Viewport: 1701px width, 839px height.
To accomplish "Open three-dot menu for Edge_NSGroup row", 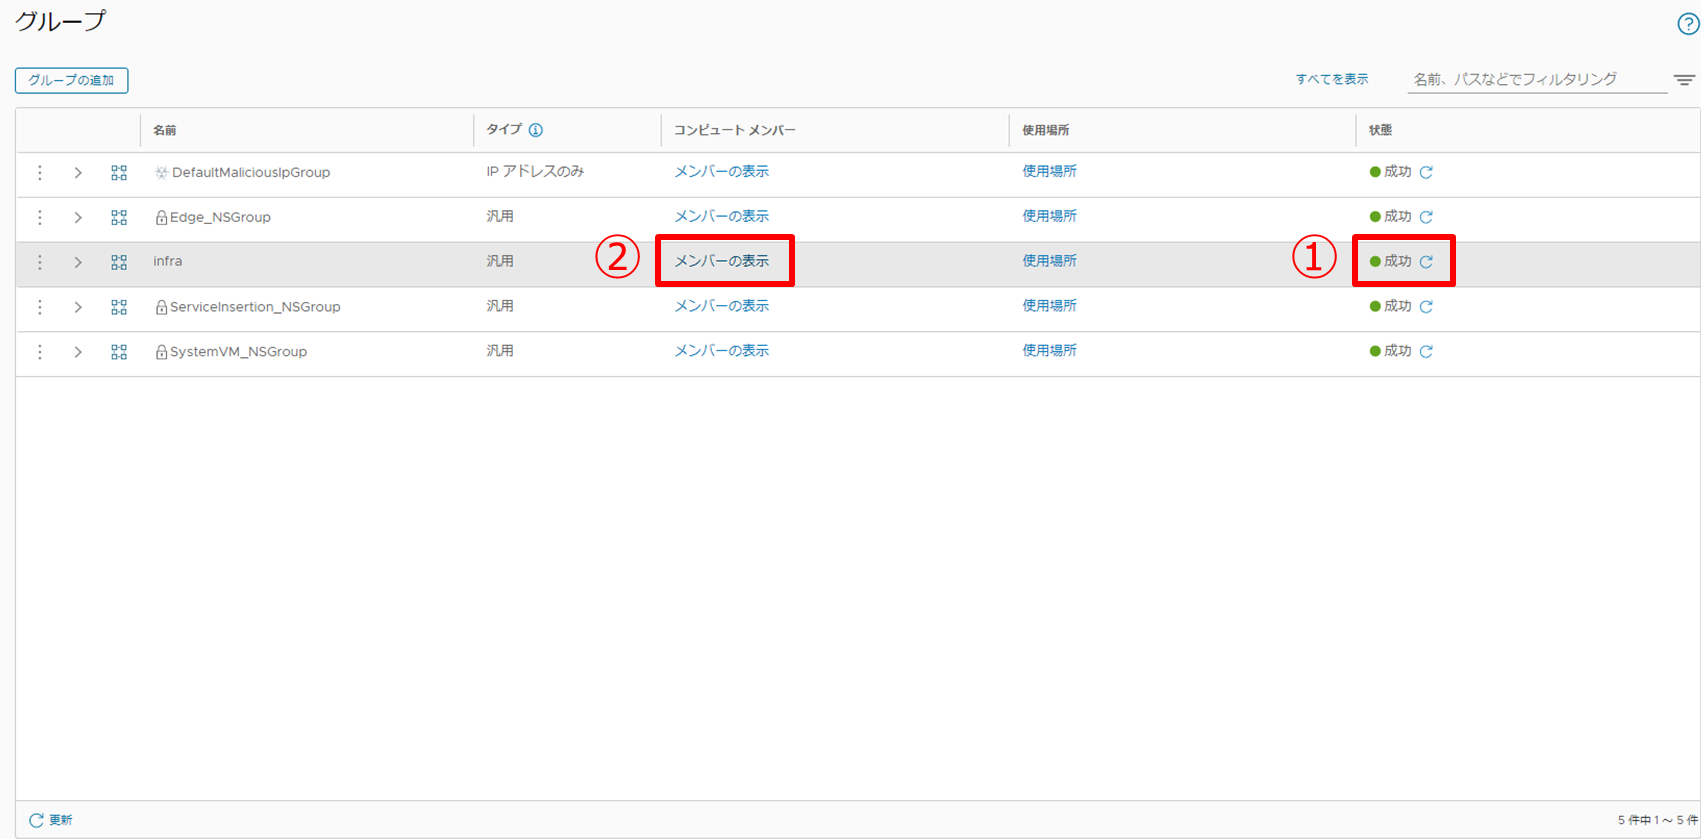I will pyautogui.click(x=40, y=217).
